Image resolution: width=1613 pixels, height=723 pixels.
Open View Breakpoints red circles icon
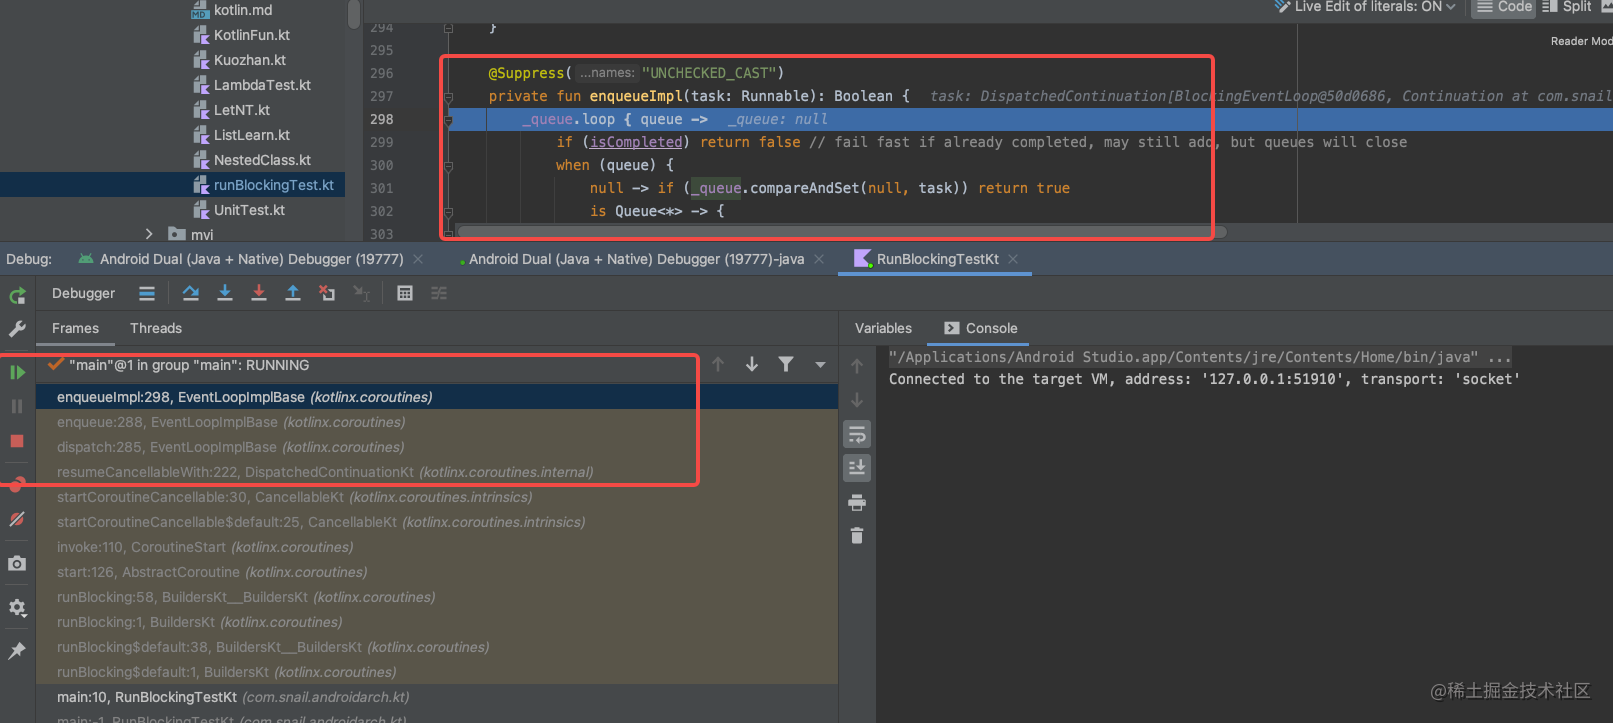pyautogui.click(x=17, y=485)
